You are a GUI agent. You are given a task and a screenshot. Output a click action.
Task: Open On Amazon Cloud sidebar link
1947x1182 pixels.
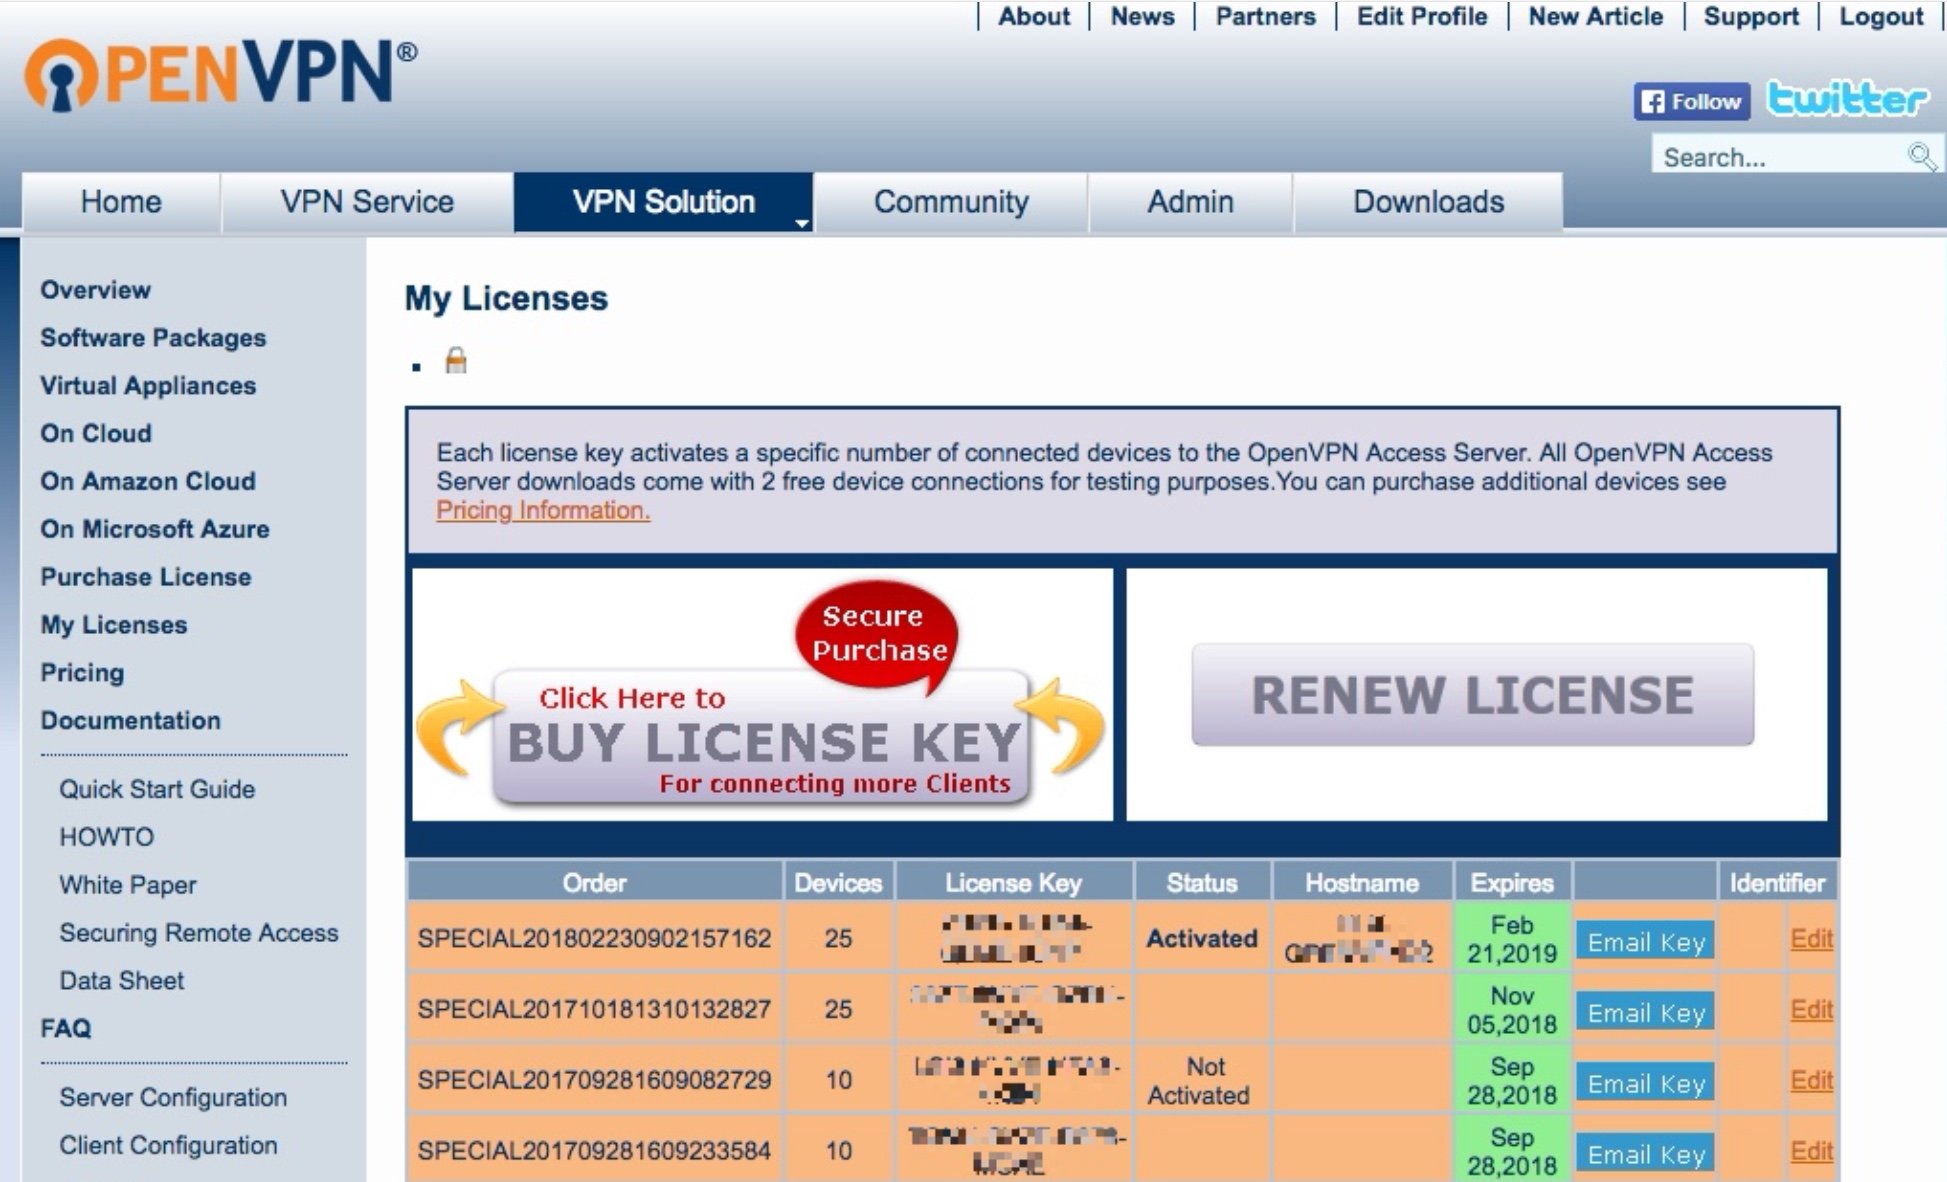coord(148,481)
